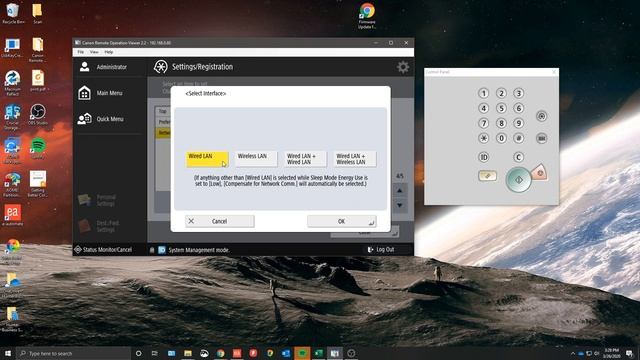The image size is (640, 360).
Task: Click the Settings/Registration gear icon
Action: point(403,67)
